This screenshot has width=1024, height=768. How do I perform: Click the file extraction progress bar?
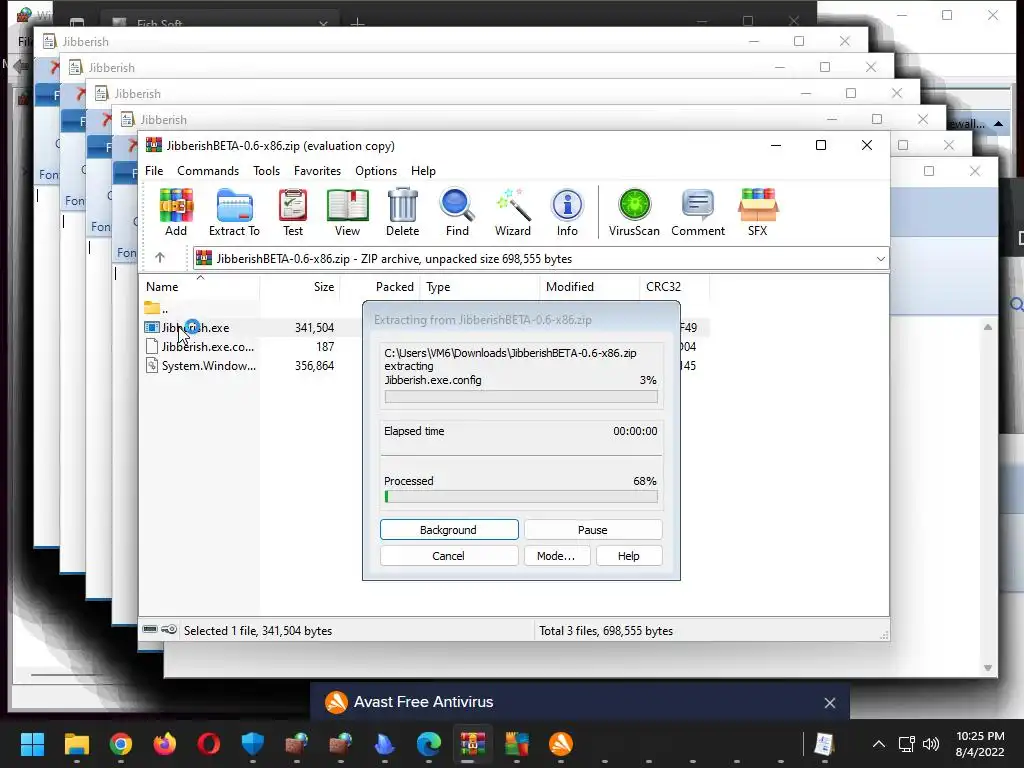(521, 397)
